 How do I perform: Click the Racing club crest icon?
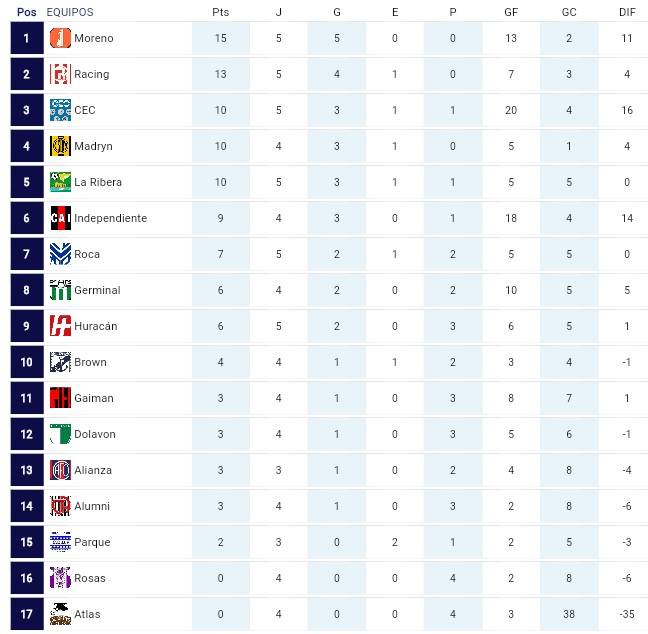pos(60,74)
